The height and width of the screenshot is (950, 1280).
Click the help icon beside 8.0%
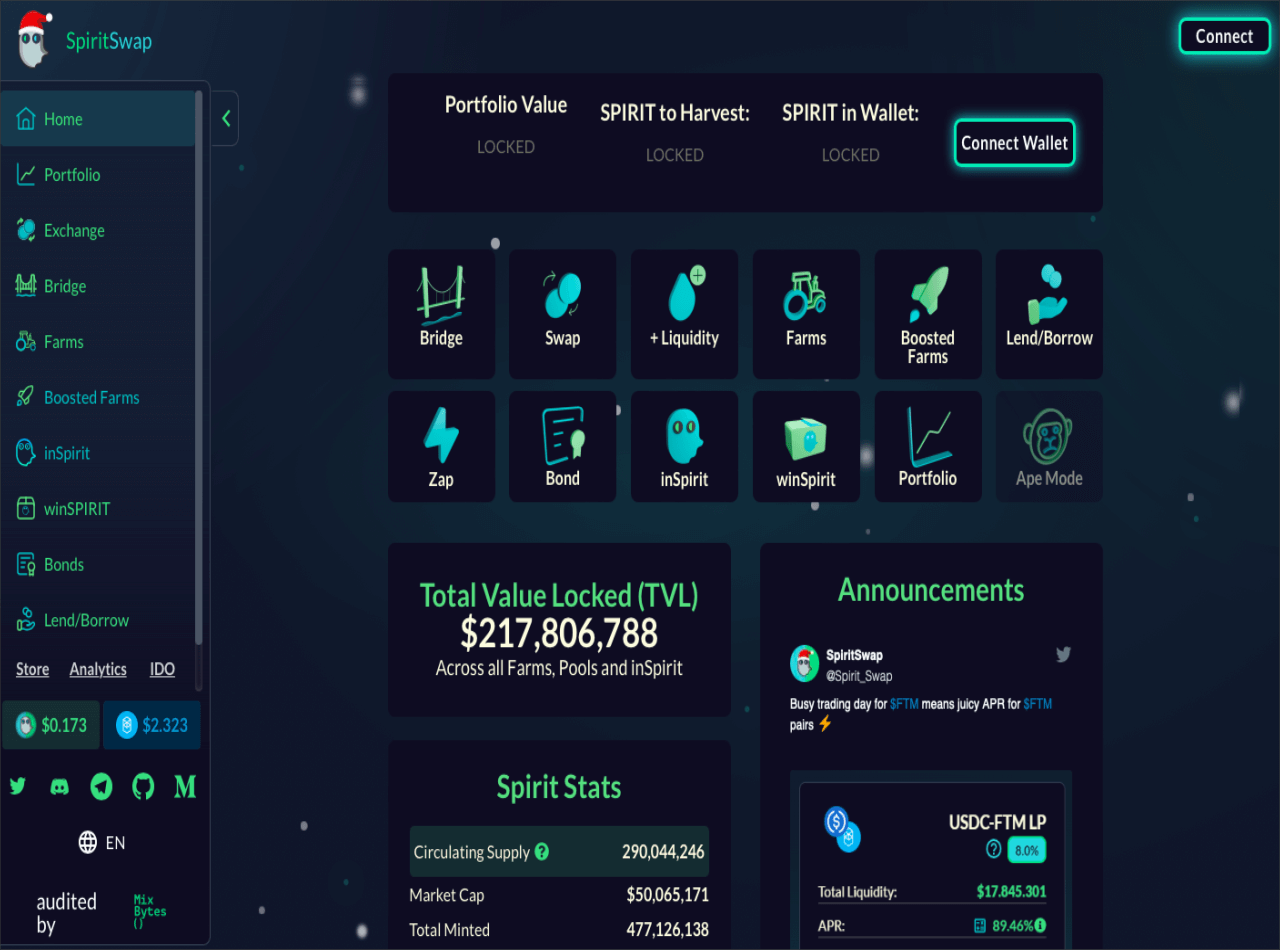(994, 849)
